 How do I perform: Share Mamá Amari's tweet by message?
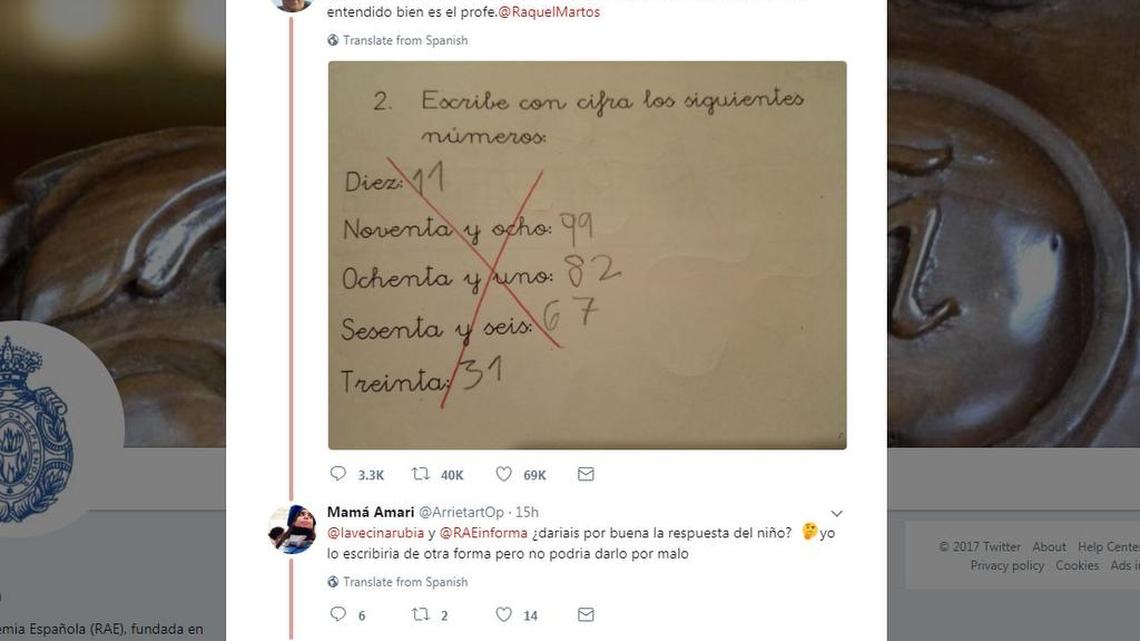pyautogui.click(x=586, y=615)
